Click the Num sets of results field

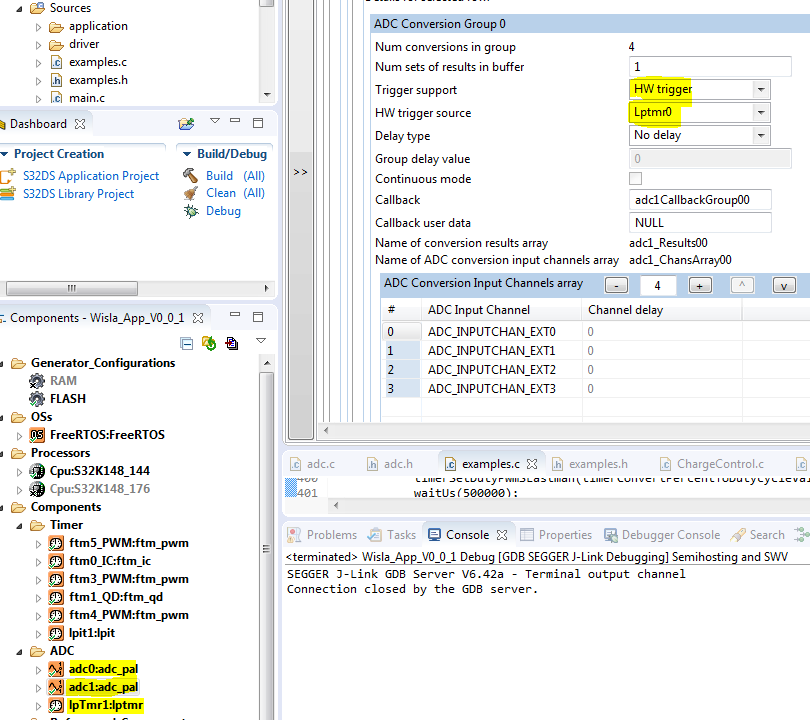[x=710, y=67]
